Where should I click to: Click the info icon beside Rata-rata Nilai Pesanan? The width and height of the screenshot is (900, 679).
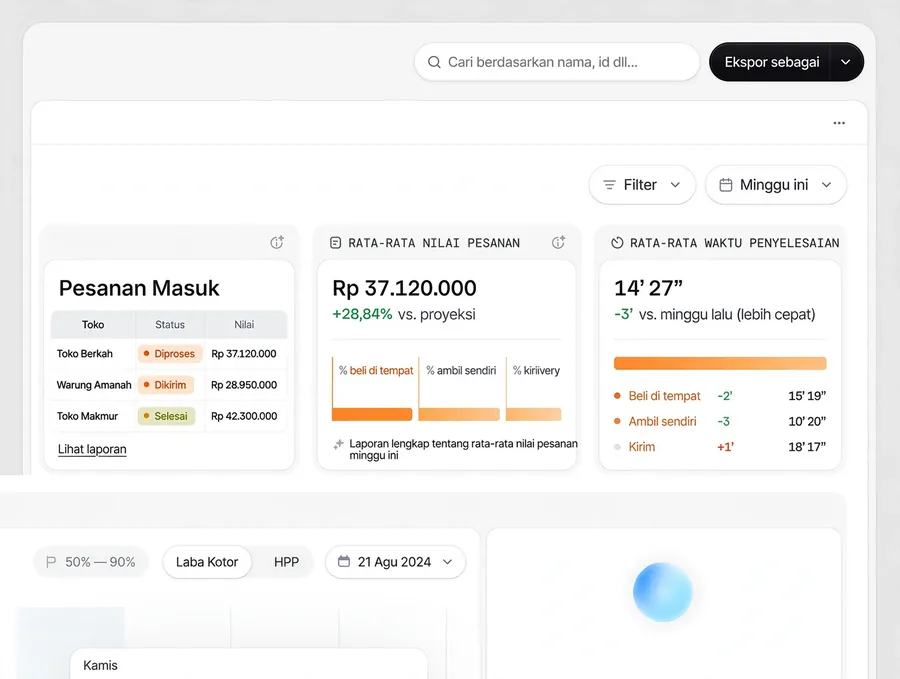(558, 242)
